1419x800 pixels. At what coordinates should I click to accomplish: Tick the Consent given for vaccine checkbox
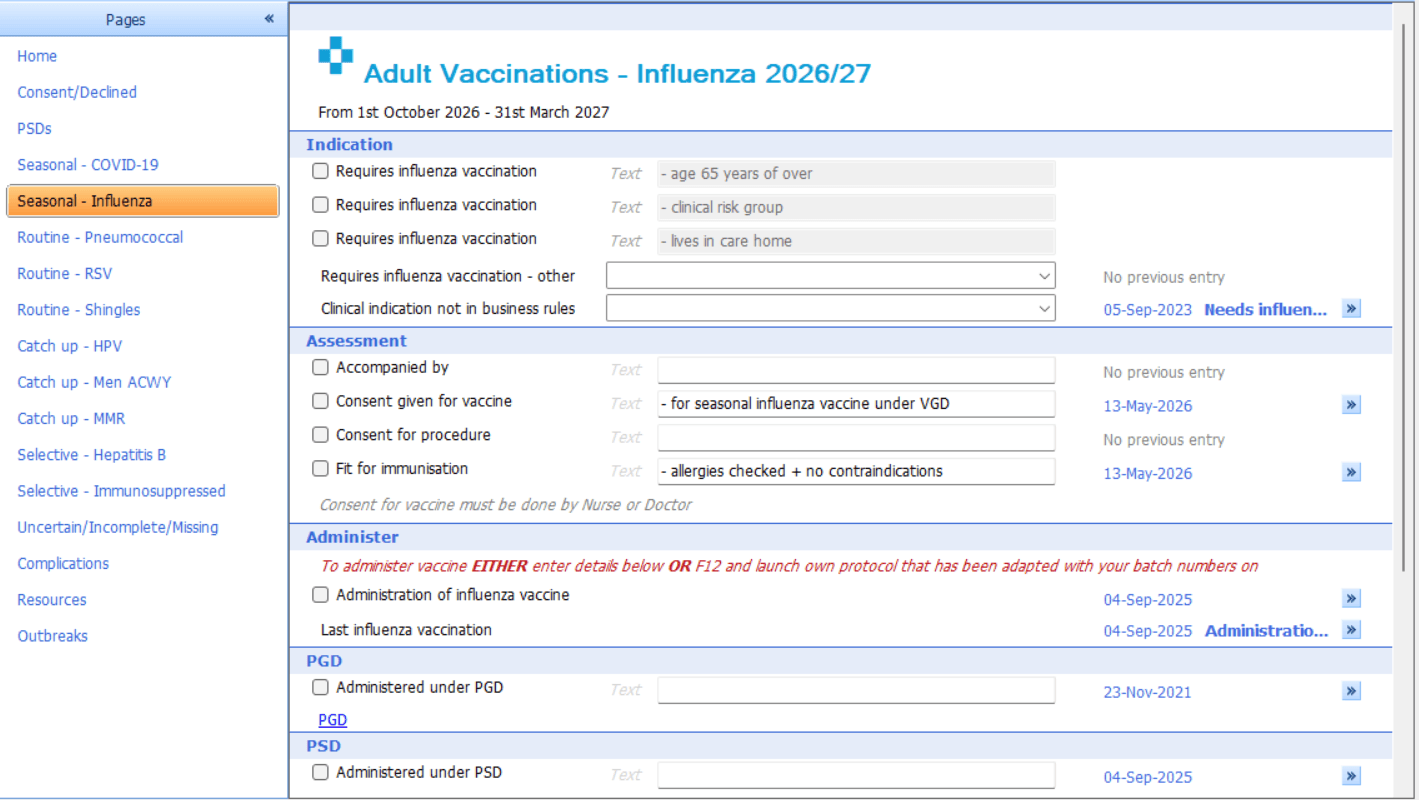click(x=320, y=401)
